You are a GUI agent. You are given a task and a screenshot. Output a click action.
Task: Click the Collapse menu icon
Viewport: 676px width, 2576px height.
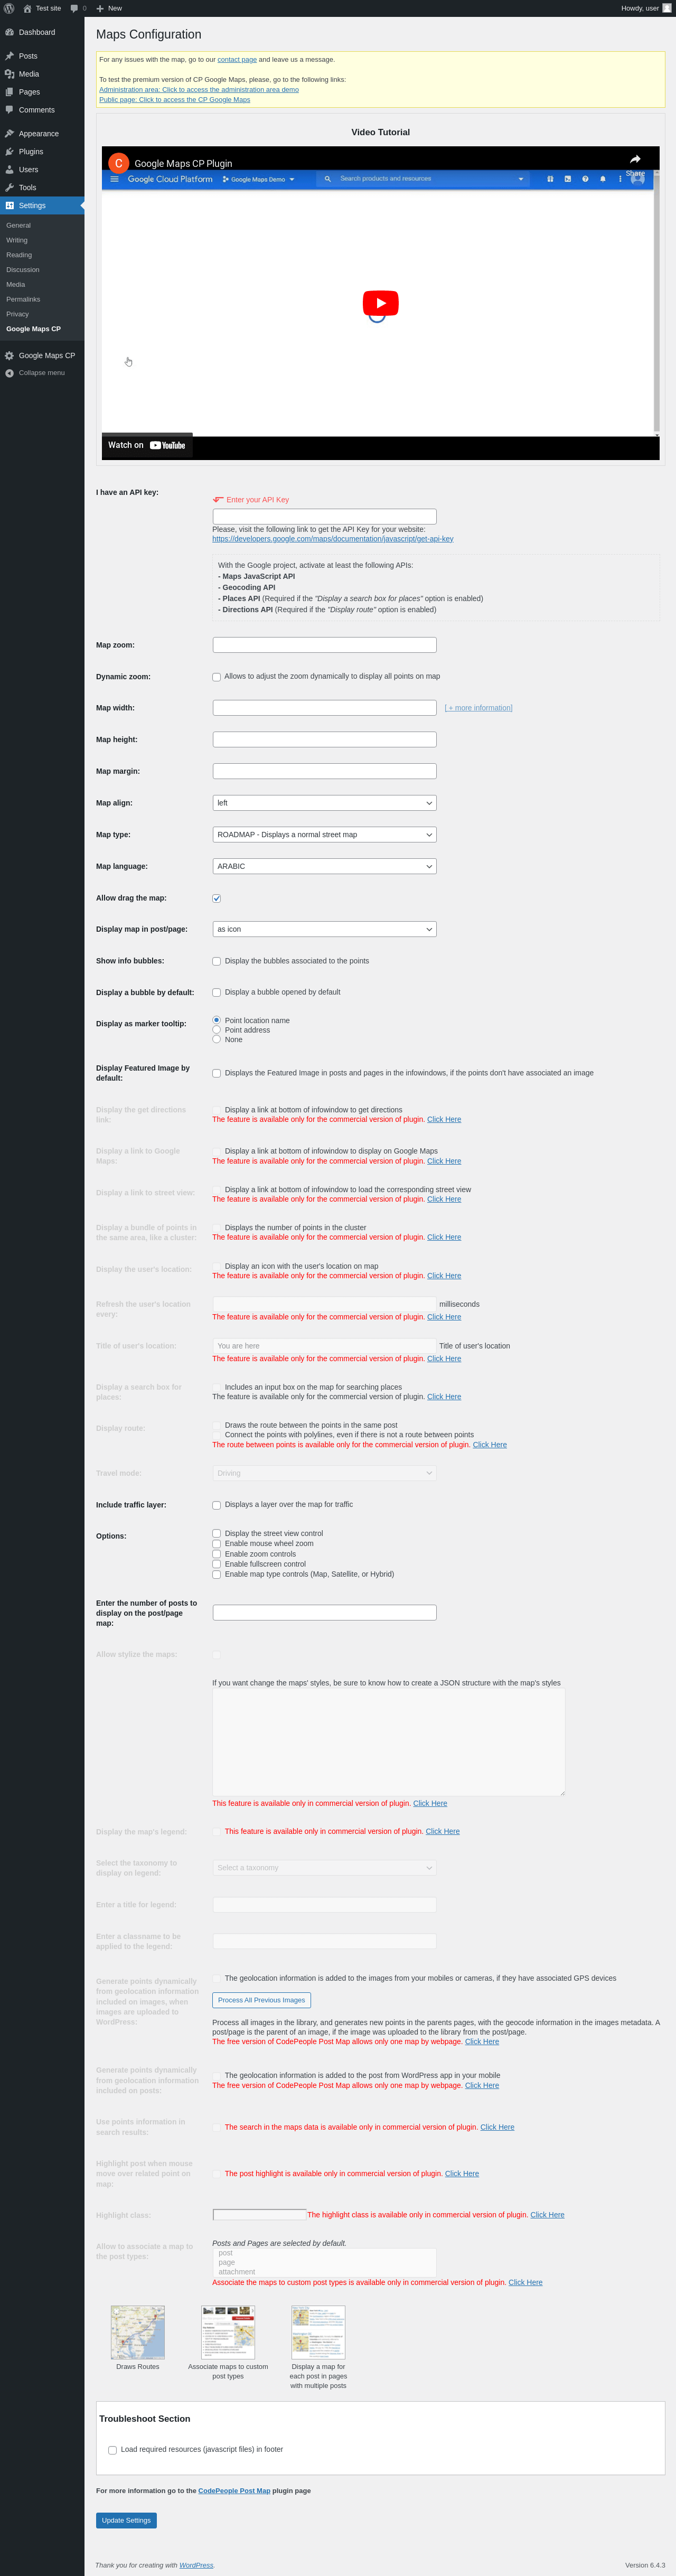tap(9, 373)
